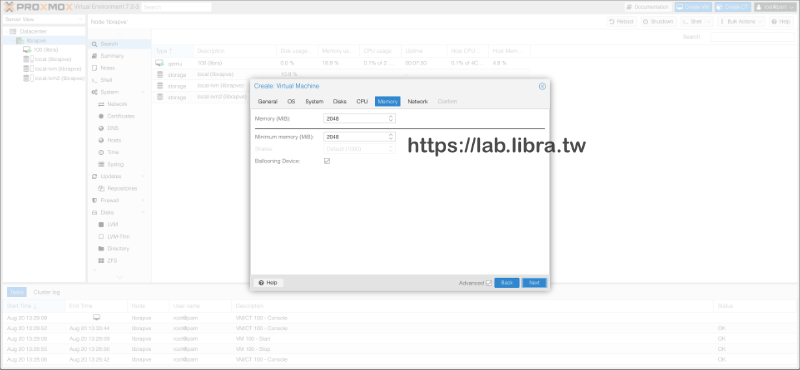
Task: Open the Documentation link
Action: [647, 7]
